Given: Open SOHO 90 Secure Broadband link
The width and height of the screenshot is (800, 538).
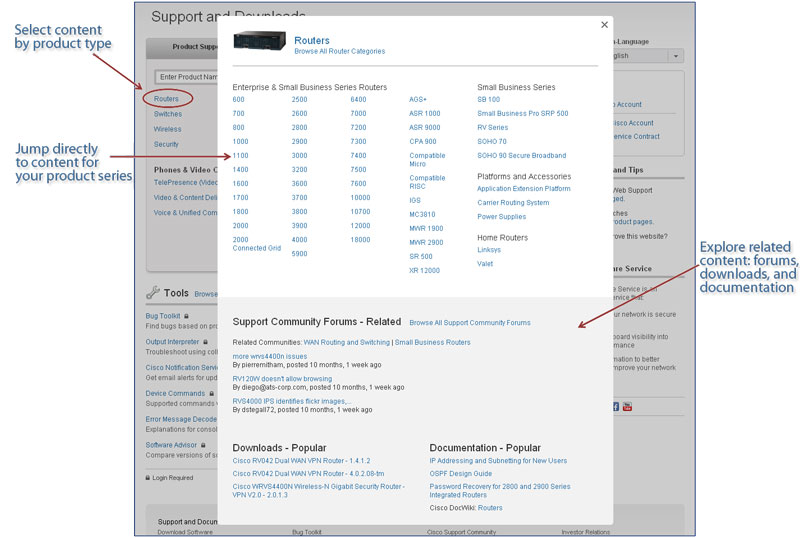Looking at the screenshot, I should click(522, 156).
